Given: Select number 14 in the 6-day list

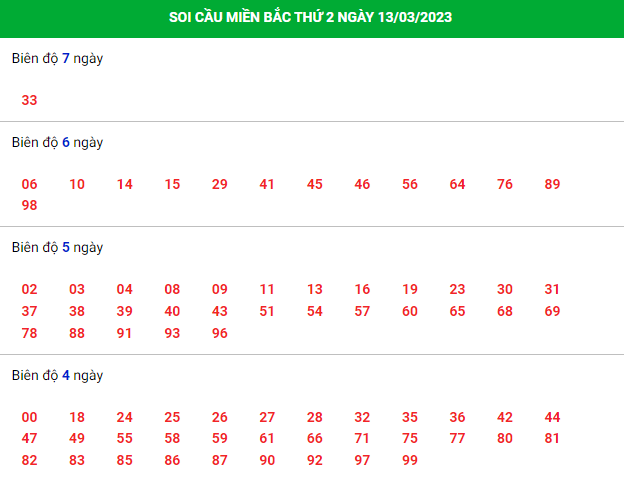Looking at the screenshot, I should pyautogui.click(x=125, y=184).
